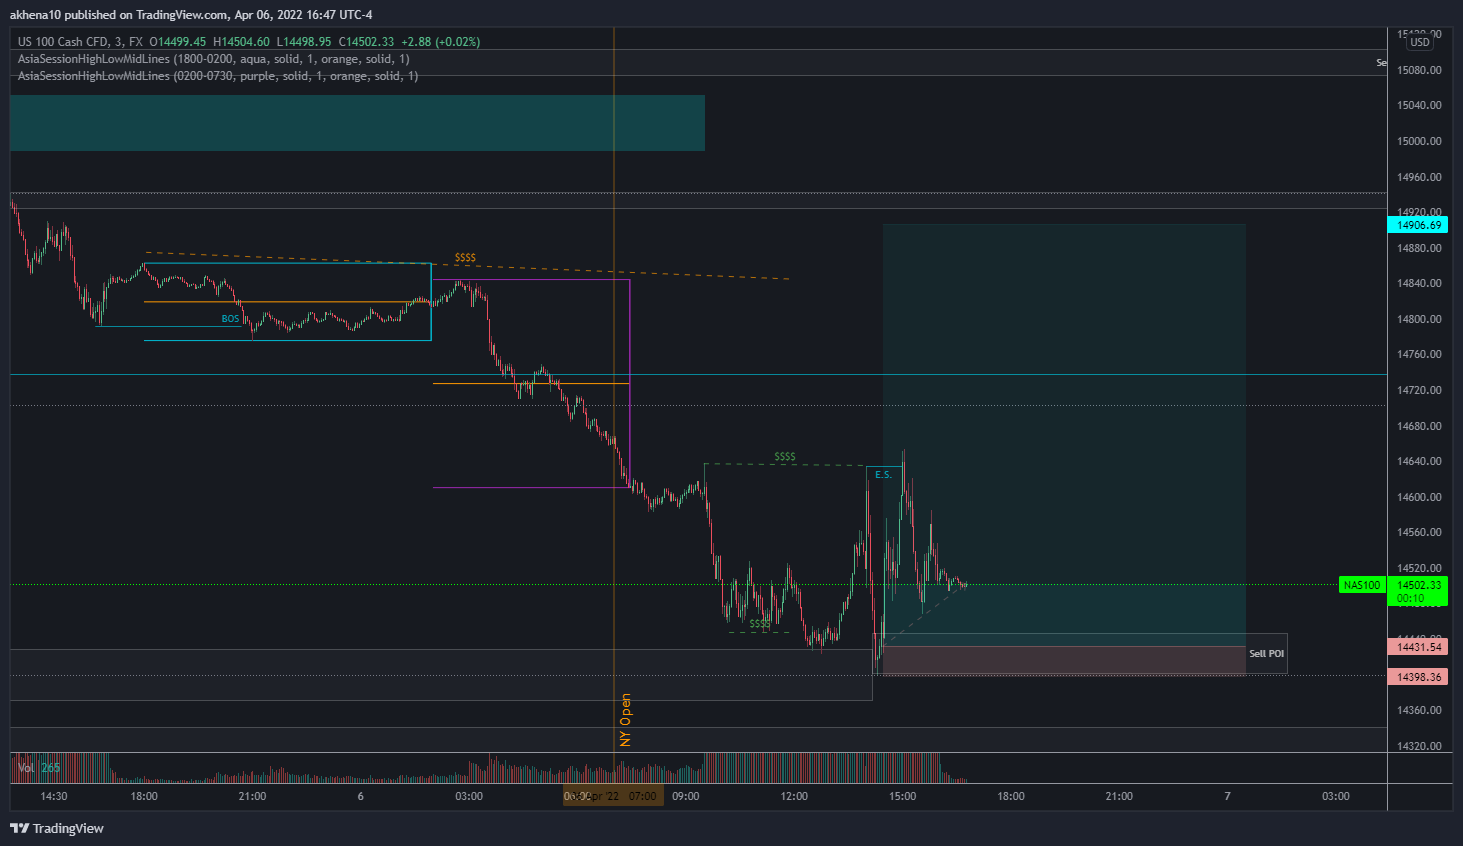Select the second AsiaSessionHighLowMidLines (0200-0730) indicator legend
Screen dimensions: 1463x846
[x=218, y=76]
